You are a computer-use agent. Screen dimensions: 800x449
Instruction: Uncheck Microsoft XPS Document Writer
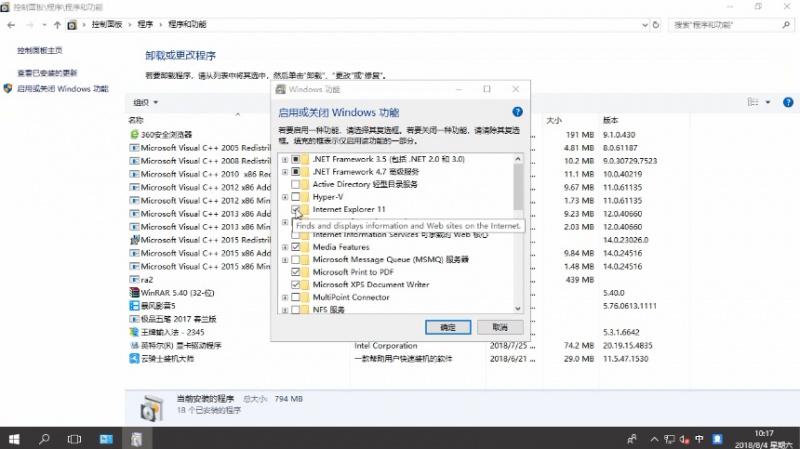[295, 285]
